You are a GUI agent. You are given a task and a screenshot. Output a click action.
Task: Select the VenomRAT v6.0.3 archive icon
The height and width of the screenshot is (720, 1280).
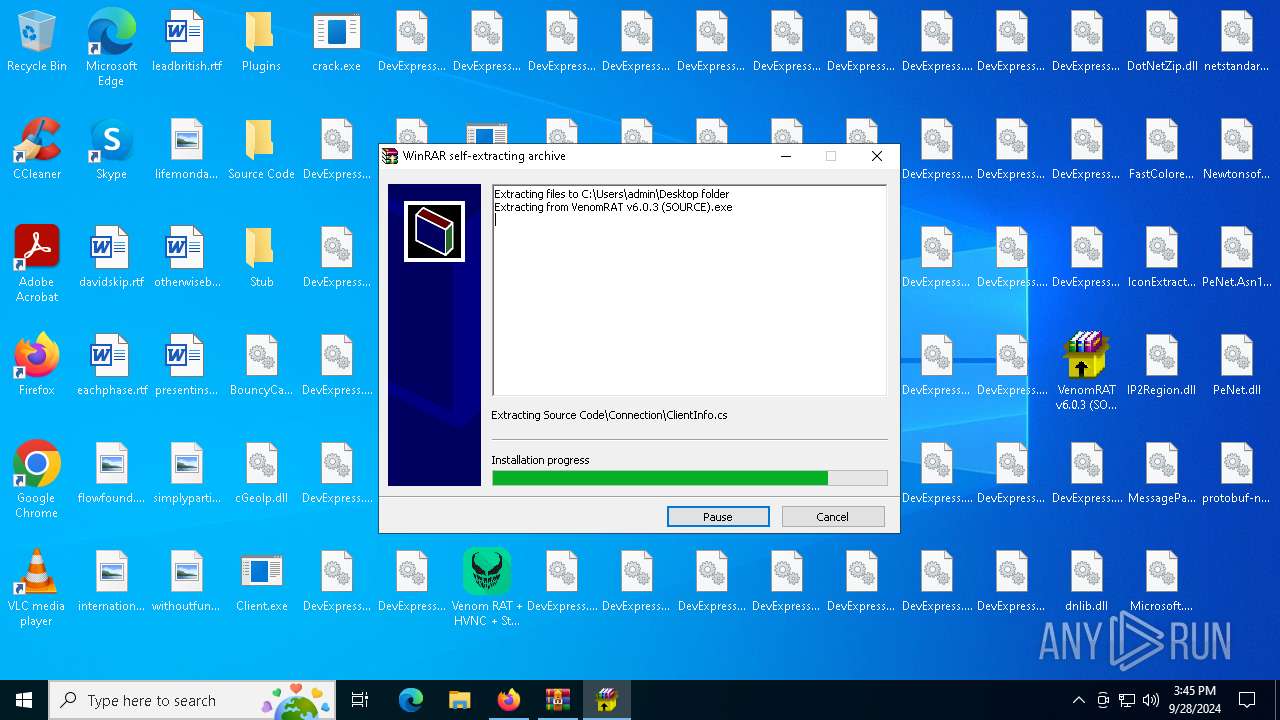(x=1086, y=372)
